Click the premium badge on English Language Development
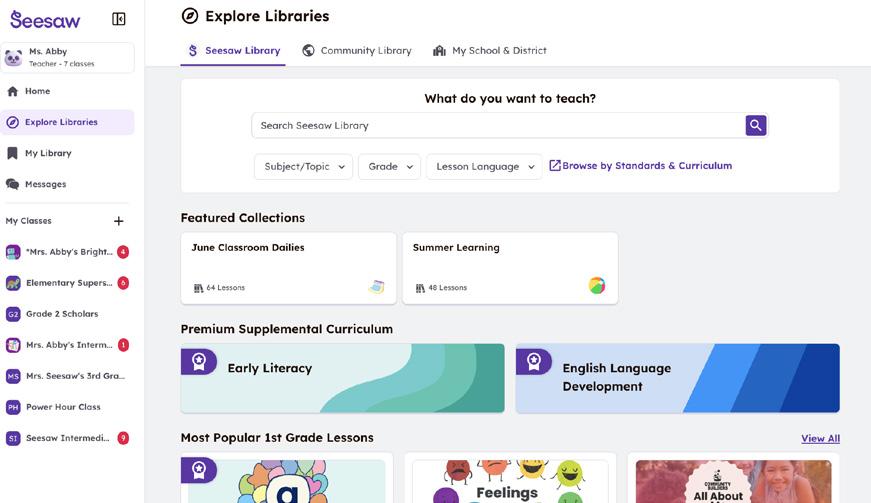871x503 pixels. 533,361
